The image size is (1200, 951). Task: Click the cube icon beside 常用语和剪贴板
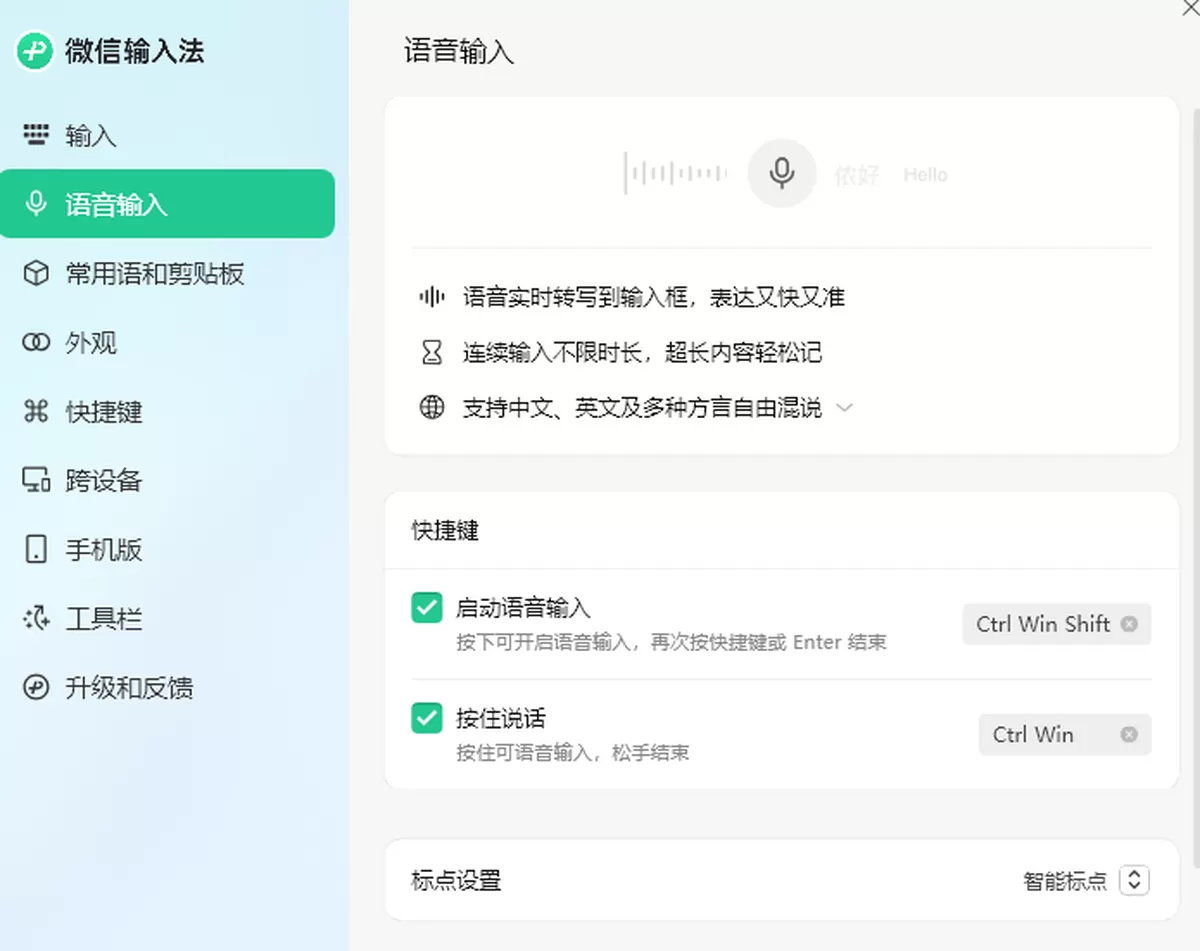36,273
